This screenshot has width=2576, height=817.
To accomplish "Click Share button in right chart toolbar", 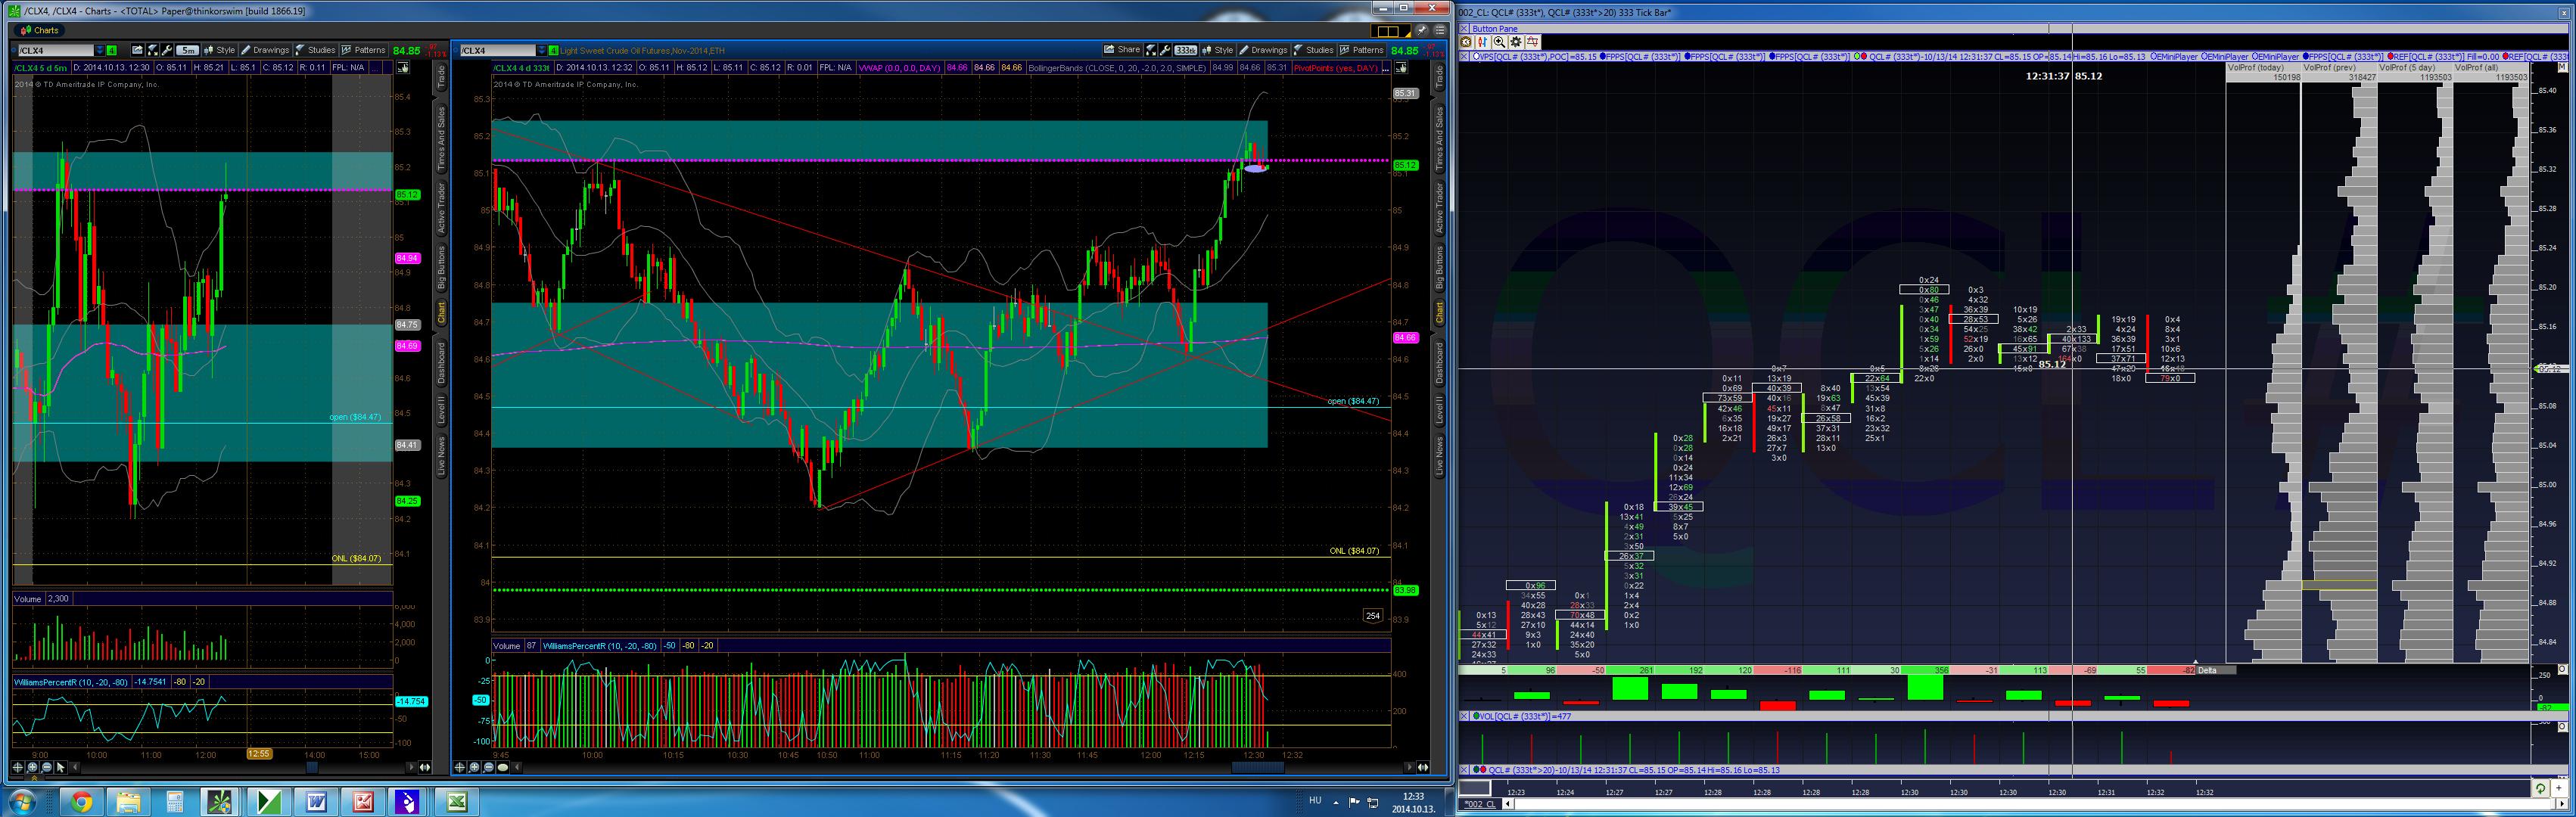I will [x=1122, y=50].
